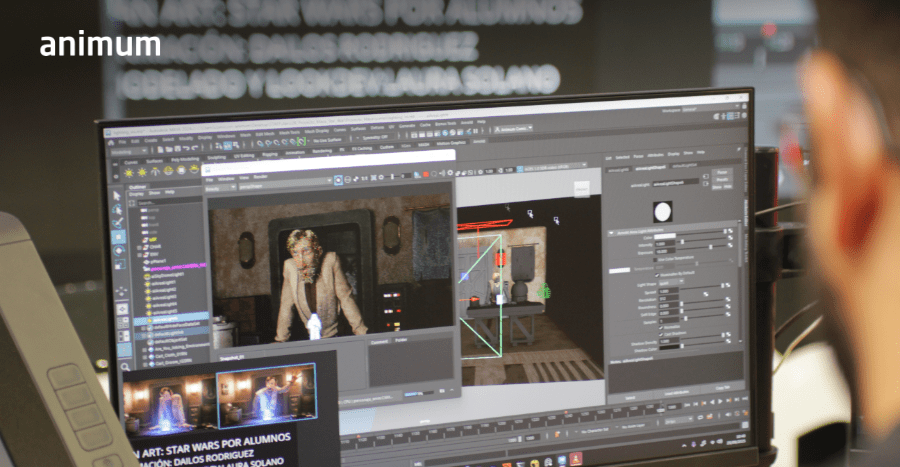
Task: Open the Windows menu
Action: [x=226, y=137]
